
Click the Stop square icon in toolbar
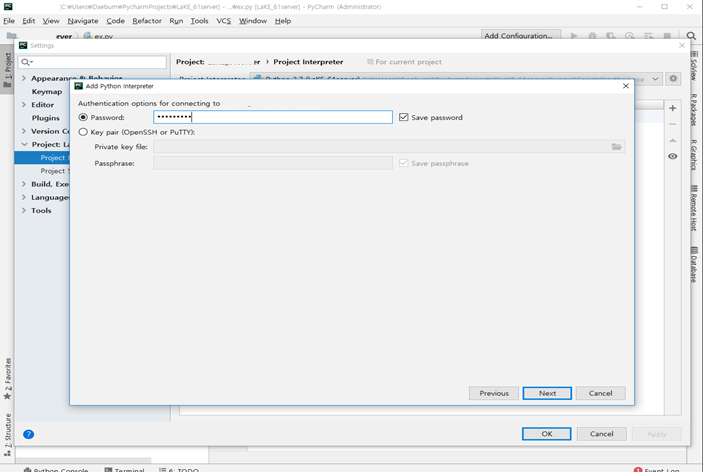[667, 35]
